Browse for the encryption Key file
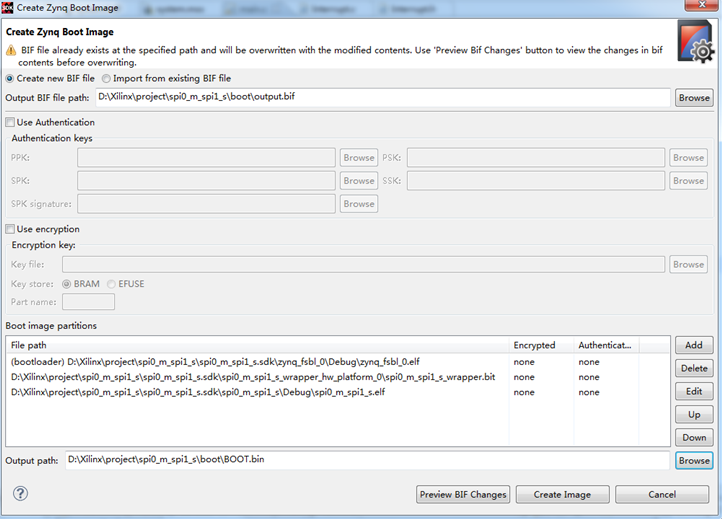Viewport: 722px width, 519px height. pos(688,264)
